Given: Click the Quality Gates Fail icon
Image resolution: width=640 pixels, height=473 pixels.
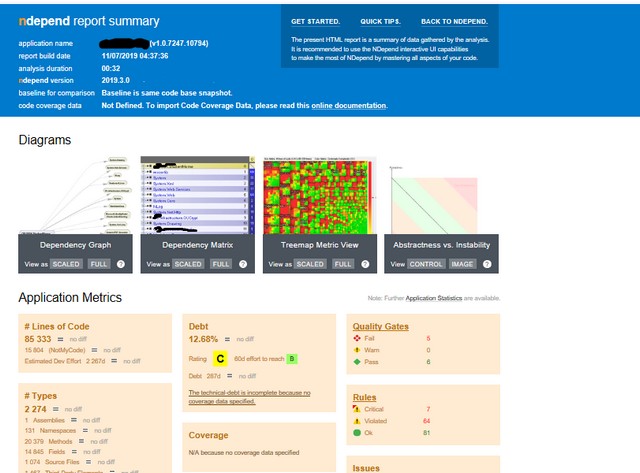Looking at the screenshot, I should (357, 338).
